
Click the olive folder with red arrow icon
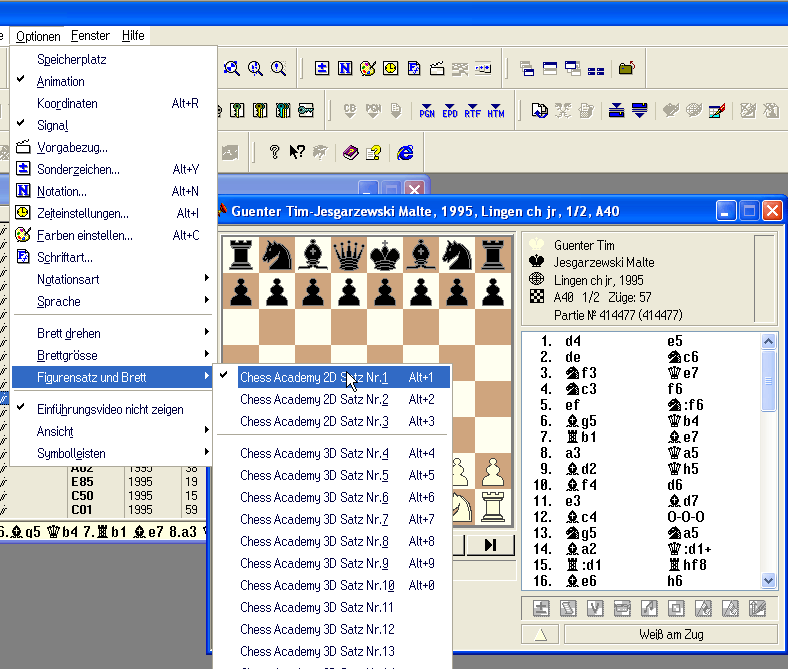[x=627, y=68]
